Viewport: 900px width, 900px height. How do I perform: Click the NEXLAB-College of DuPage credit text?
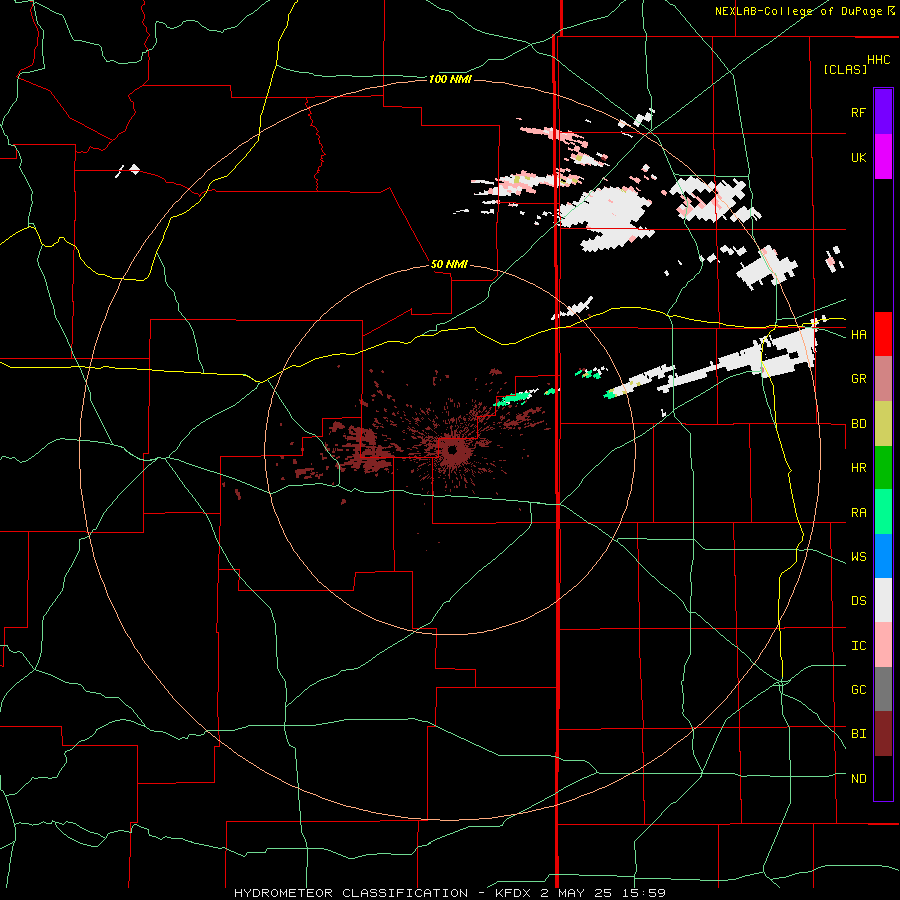798,11
